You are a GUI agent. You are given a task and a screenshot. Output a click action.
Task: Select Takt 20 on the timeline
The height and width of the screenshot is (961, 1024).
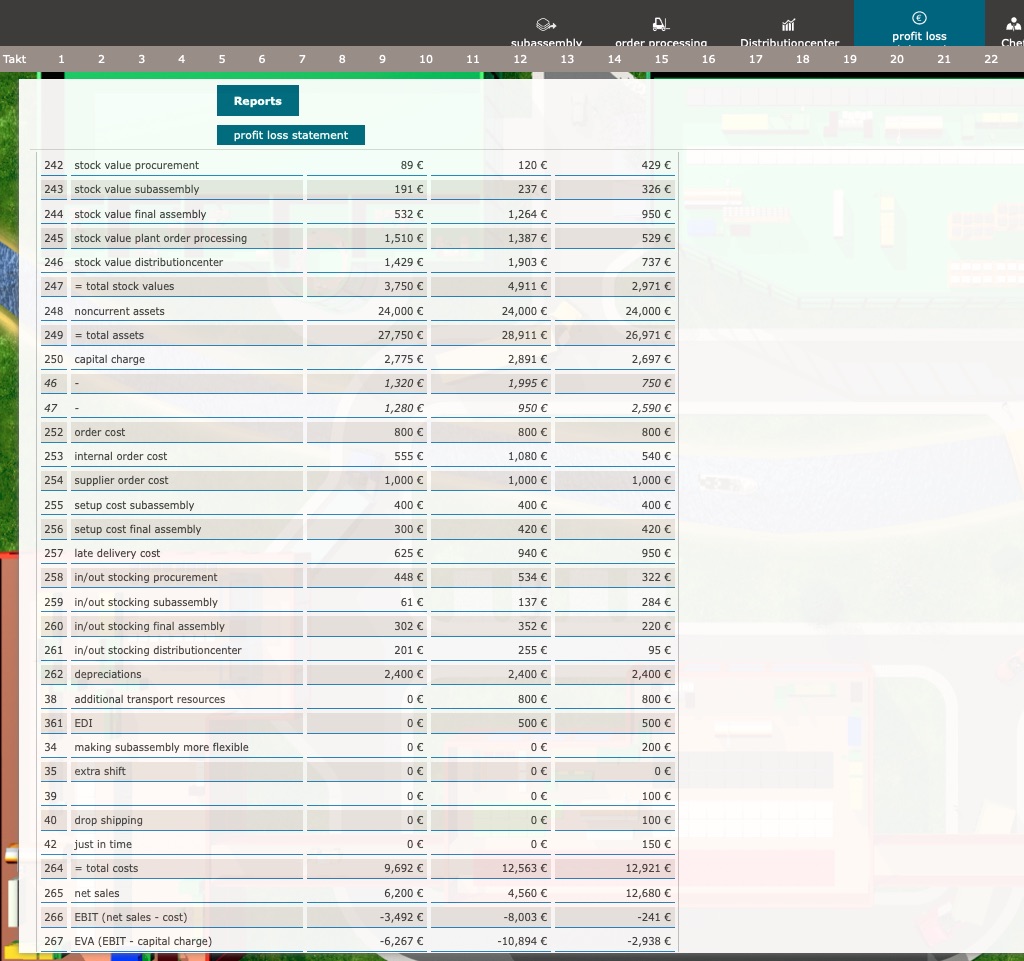coord(897,59)
